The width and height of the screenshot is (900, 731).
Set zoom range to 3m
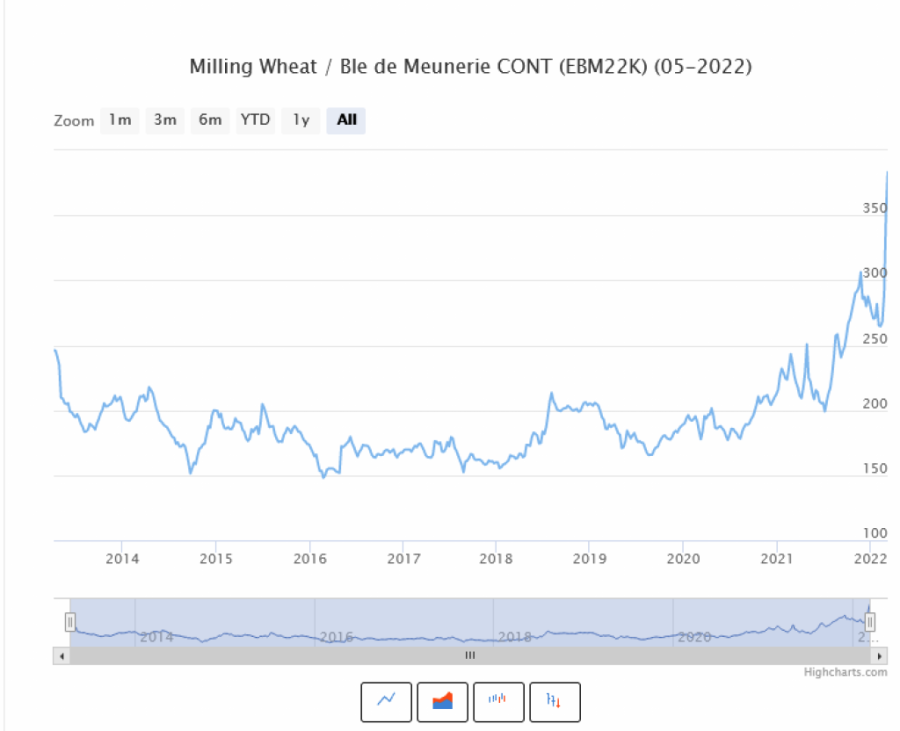tap(165, 121)
